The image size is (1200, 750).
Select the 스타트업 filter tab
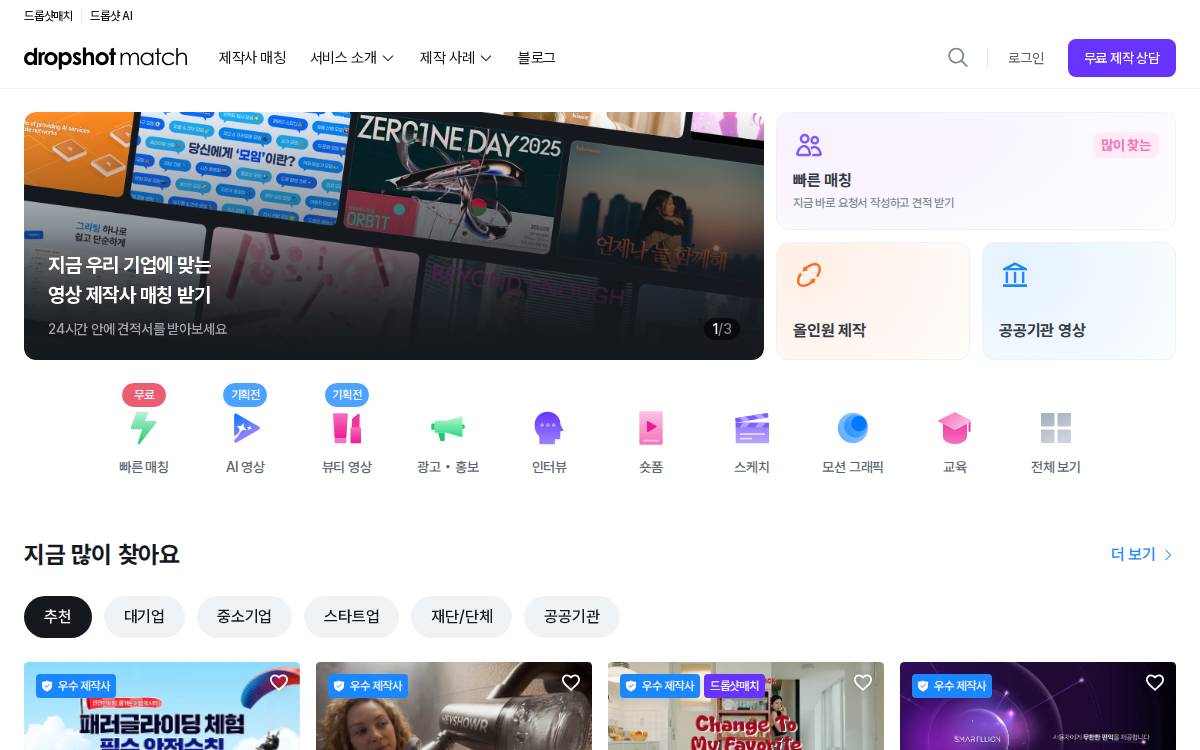(351, 617)
